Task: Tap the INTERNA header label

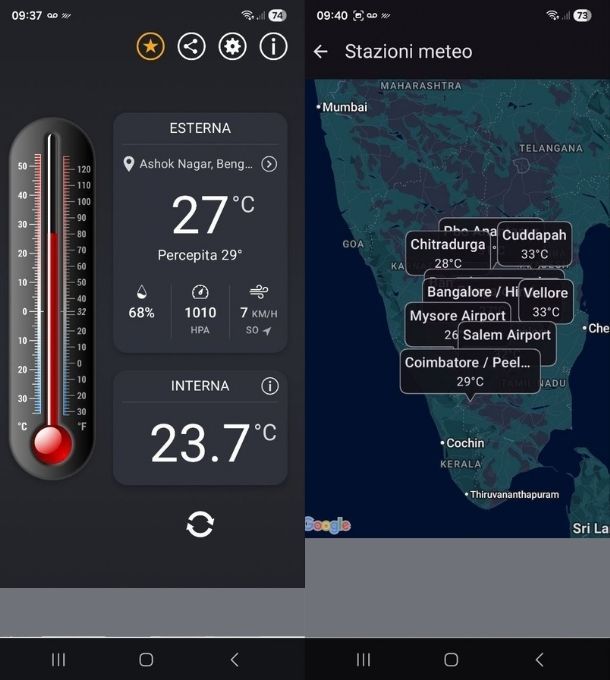Action: (200, 386)
